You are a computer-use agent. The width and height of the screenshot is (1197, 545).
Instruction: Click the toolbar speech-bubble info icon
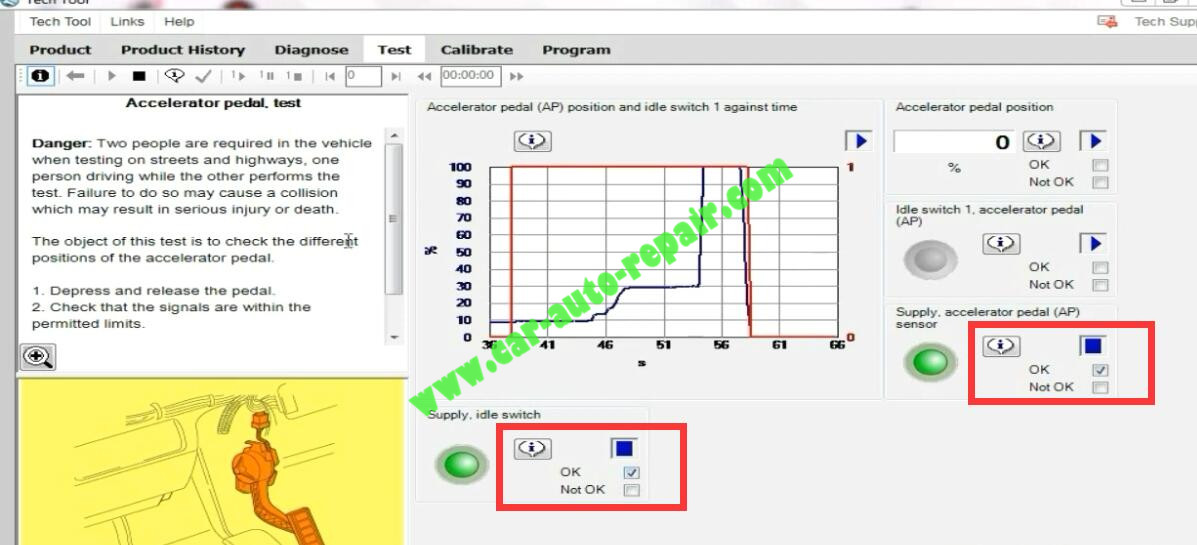coord(176,76)
